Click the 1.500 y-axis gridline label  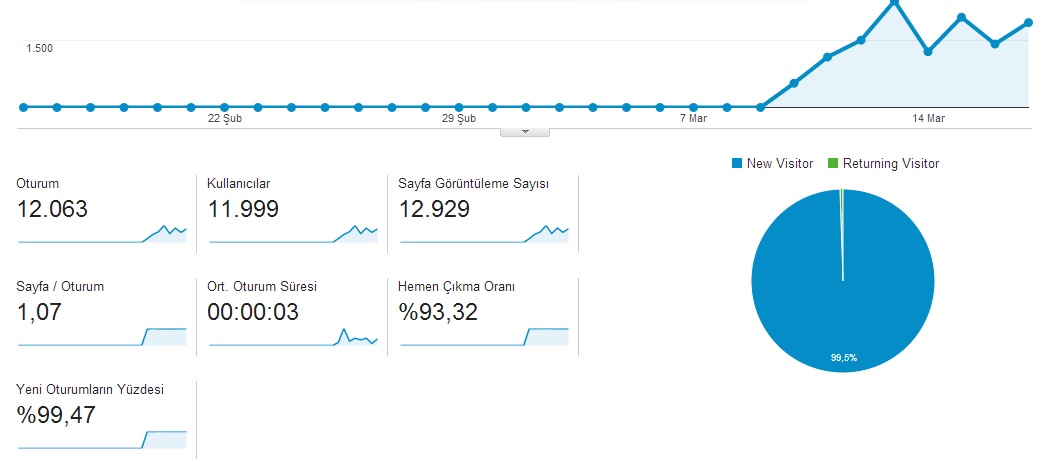[40, 48]
